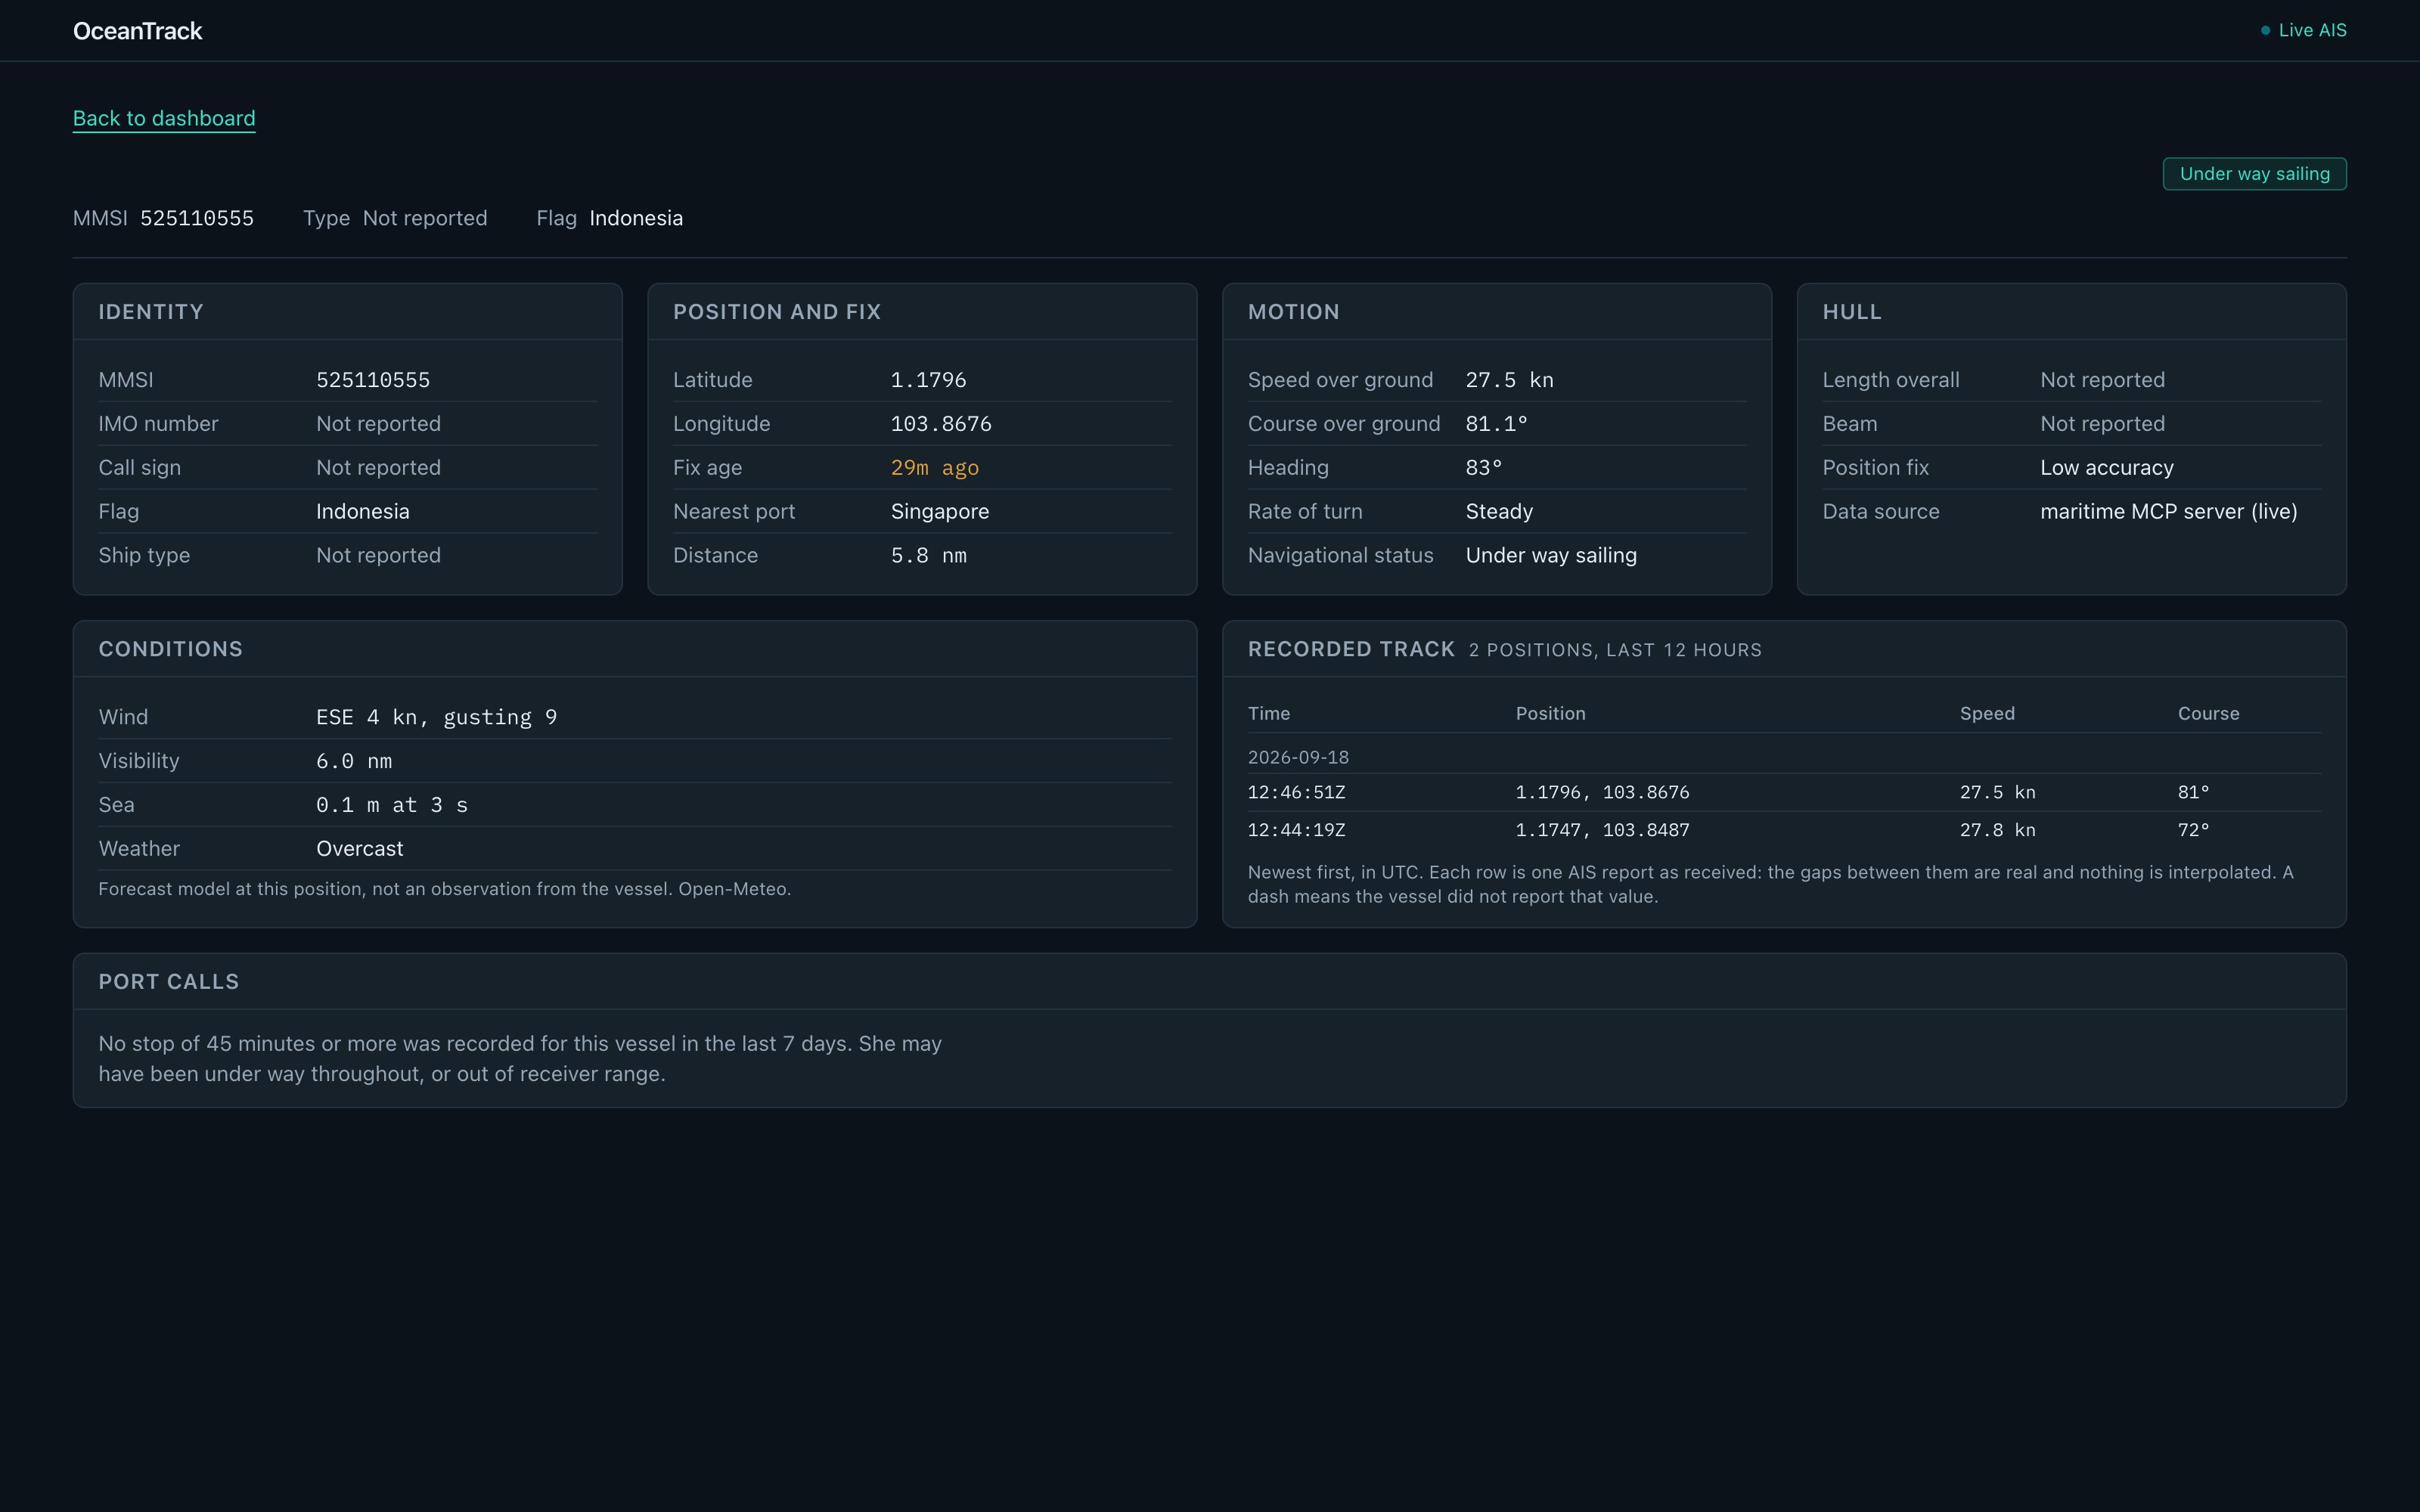2420x1512 pixels.
Task: Click Speed over ground 27.5 kn
Action: coord(1509,380)
